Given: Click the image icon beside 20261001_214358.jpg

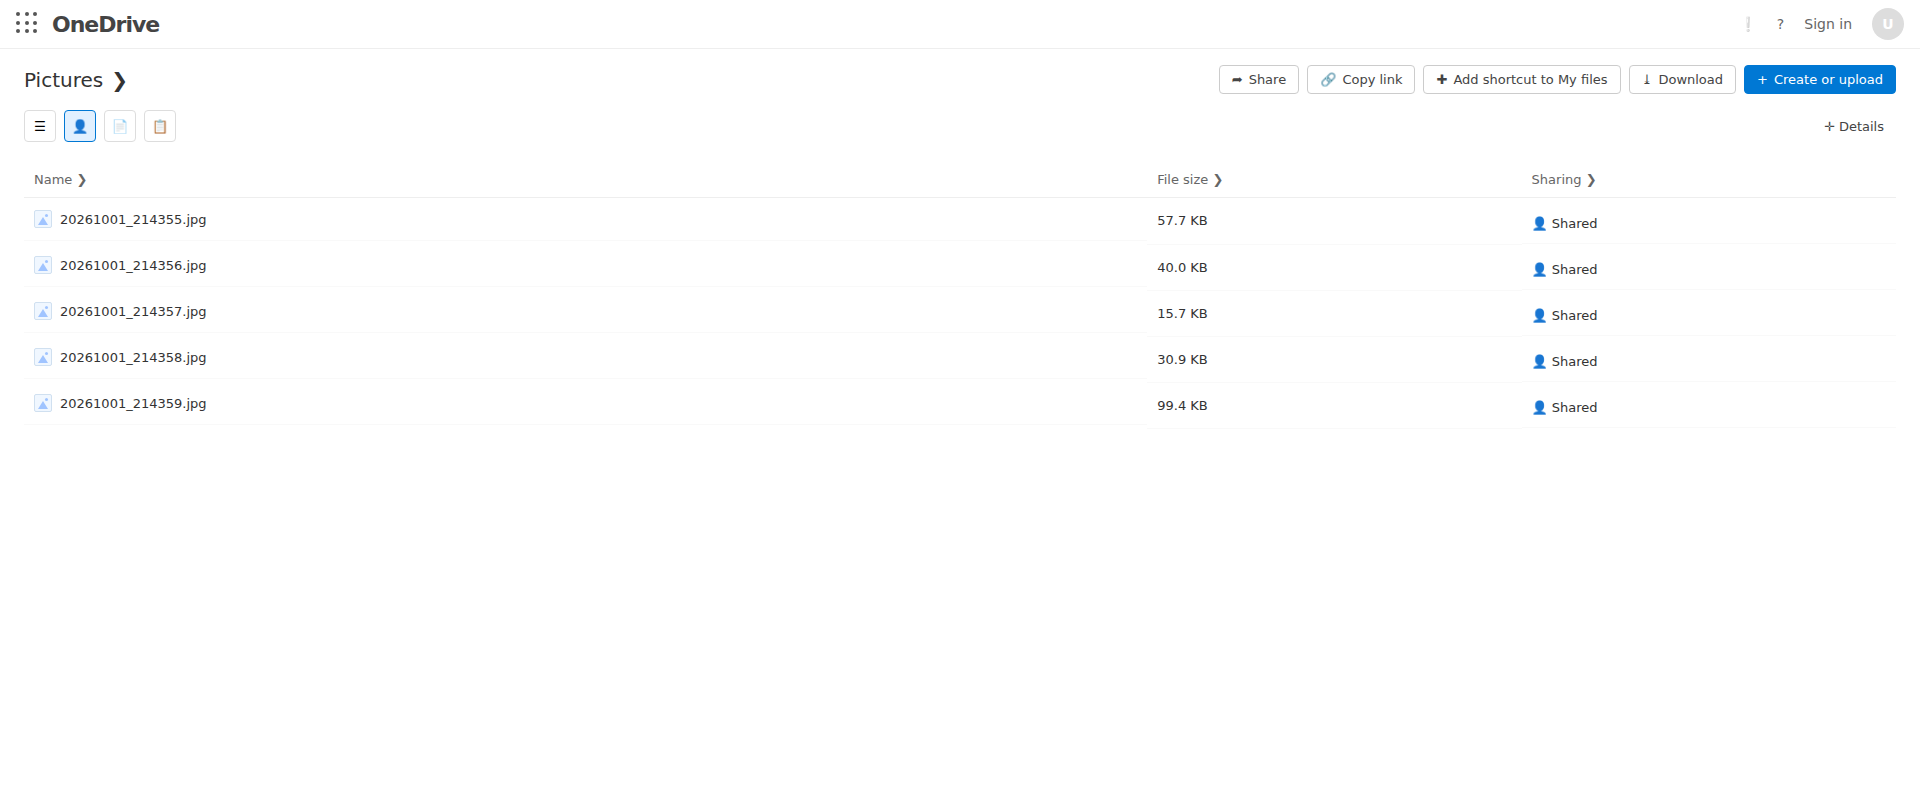Looking at the screenshot, I should [43, 357].
